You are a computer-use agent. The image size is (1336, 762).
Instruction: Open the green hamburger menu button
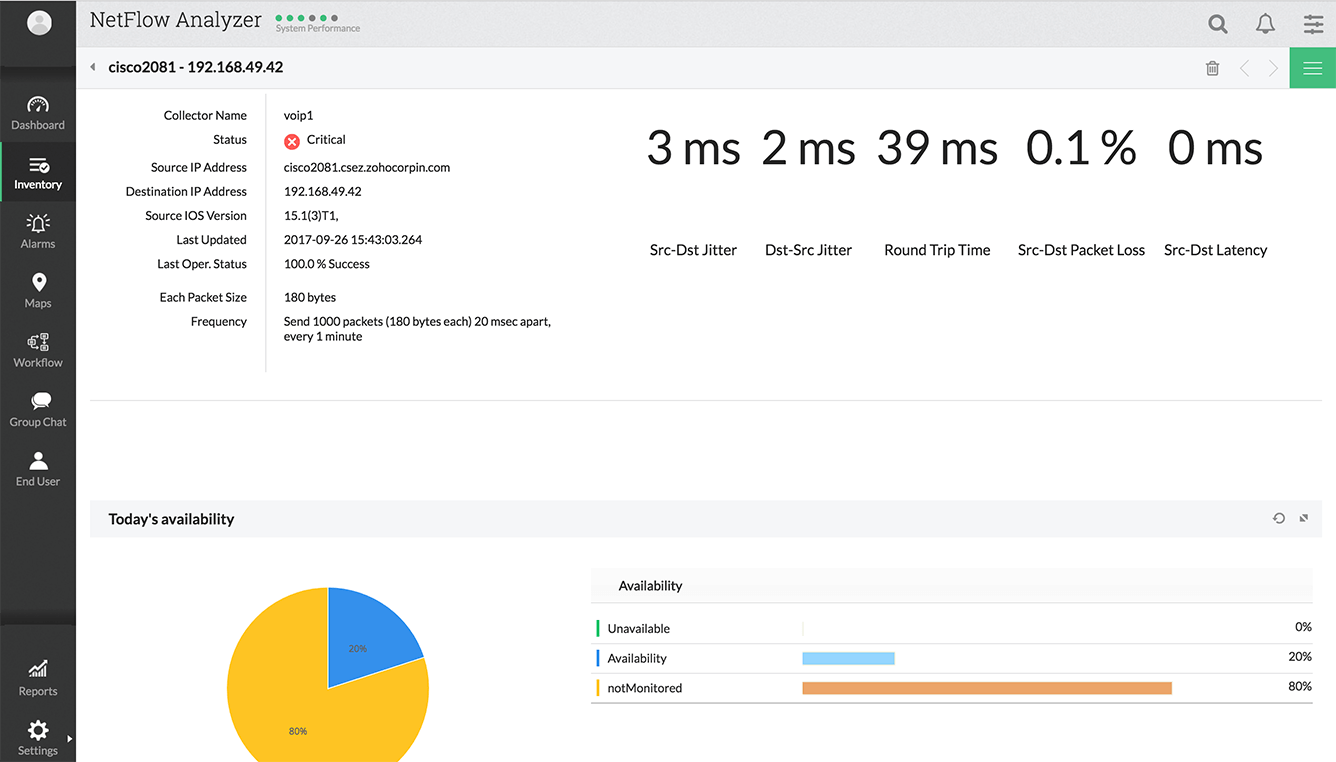1312,68
